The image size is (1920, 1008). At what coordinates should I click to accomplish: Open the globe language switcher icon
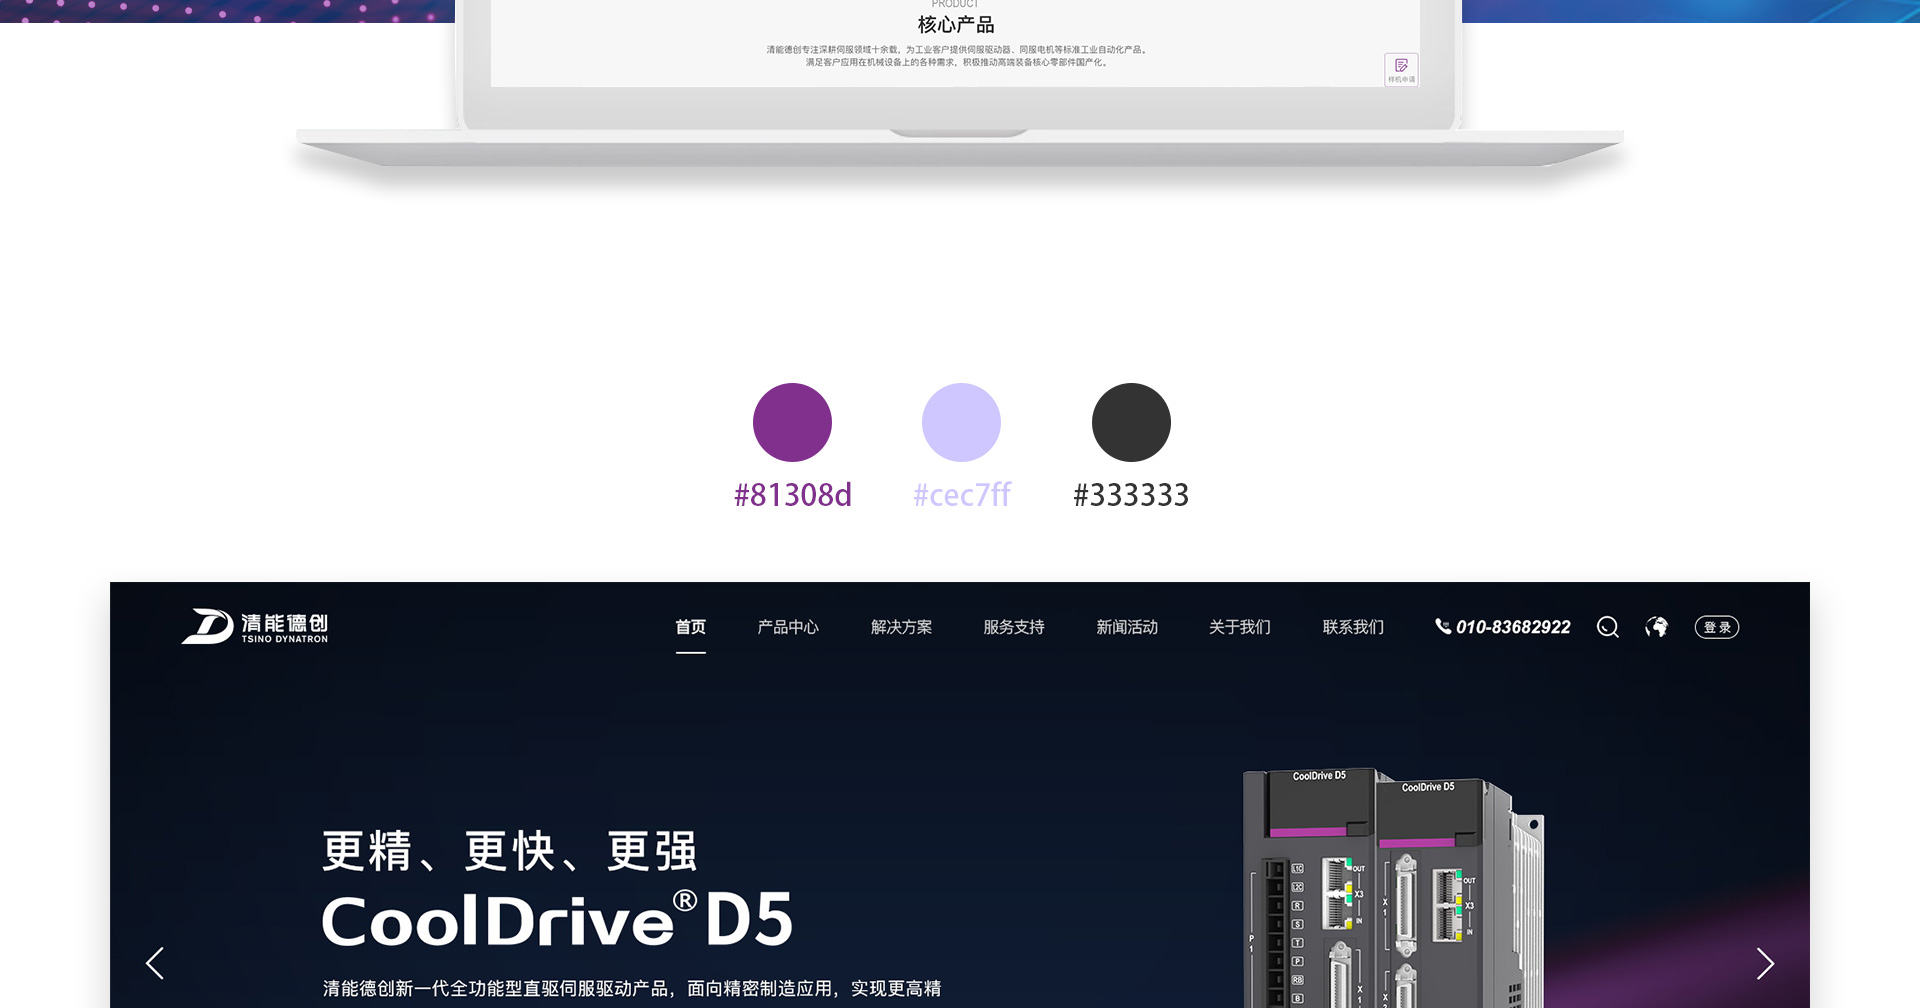click(1657, 627)
